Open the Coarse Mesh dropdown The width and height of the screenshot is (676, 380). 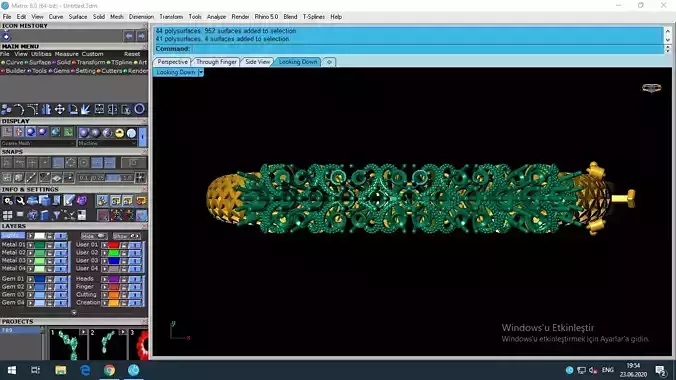click(x=38, y=143)
